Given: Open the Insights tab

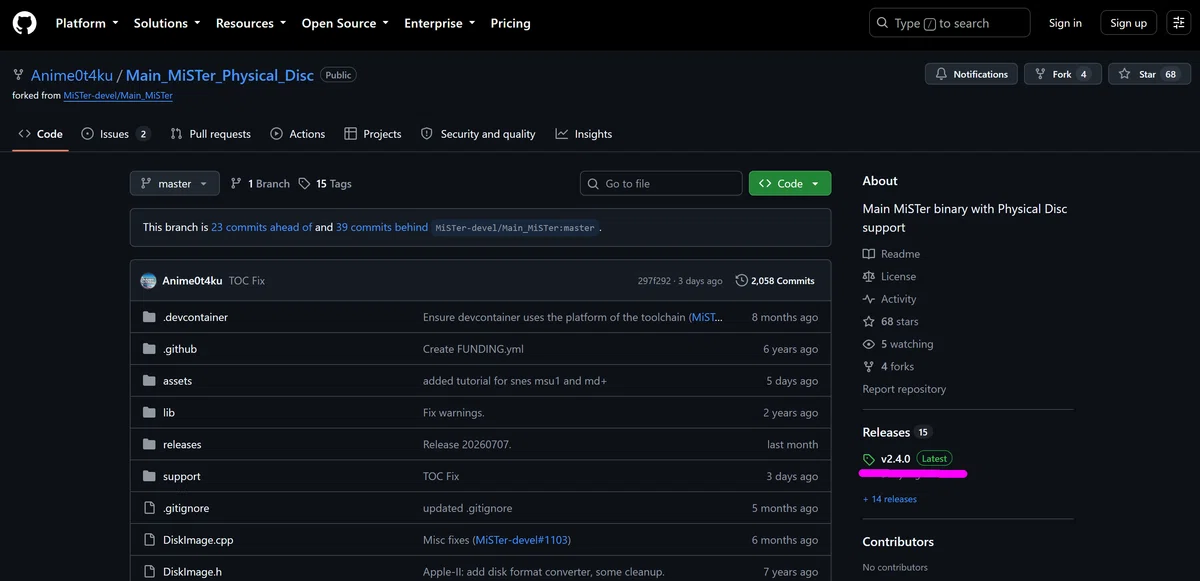Looking at the screenshot, I should [x=584, y=134].
